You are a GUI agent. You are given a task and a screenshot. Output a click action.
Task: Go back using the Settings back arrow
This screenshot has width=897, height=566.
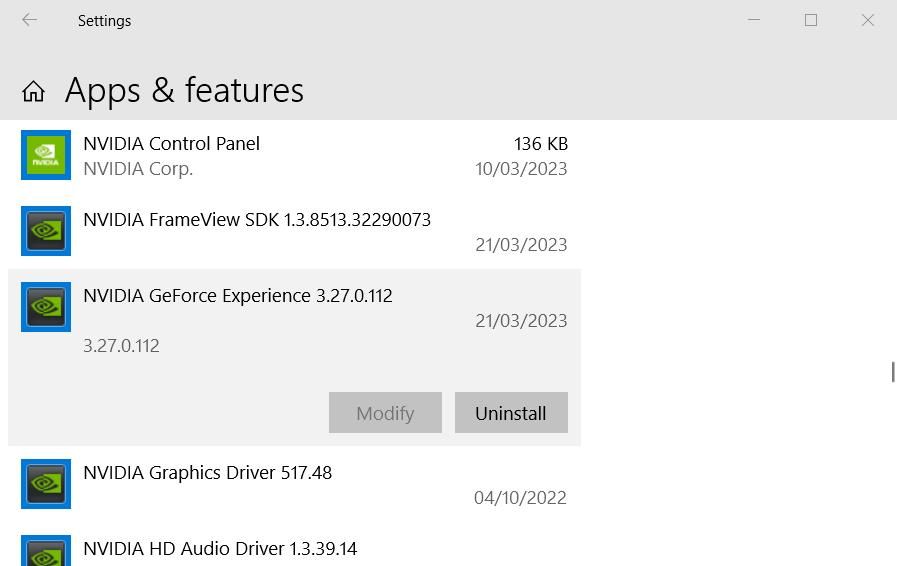pyautogui.click(x=29, y=20)
